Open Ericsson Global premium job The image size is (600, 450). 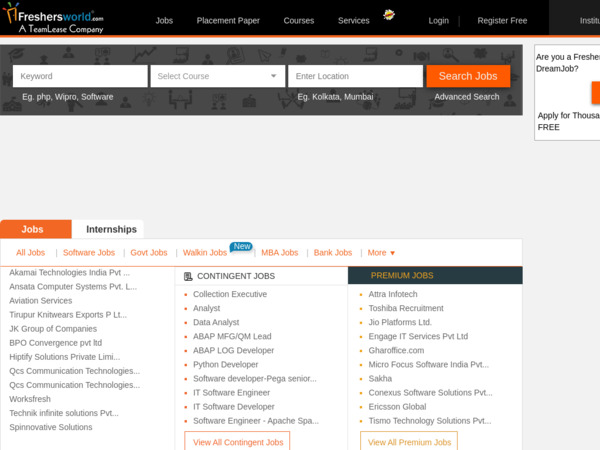click(x=397, y=407)
